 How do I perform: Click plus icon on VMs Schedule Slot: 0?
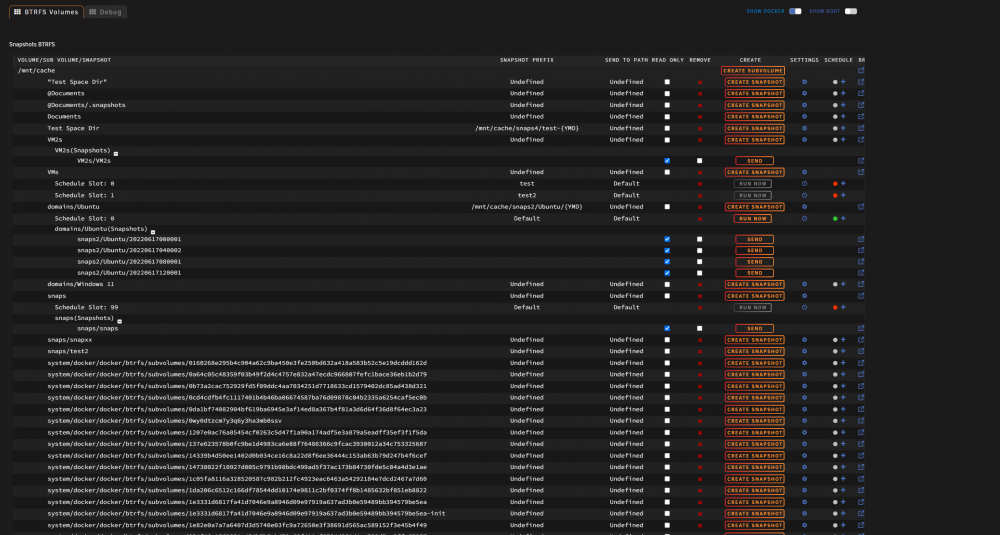tap(843, 184)
